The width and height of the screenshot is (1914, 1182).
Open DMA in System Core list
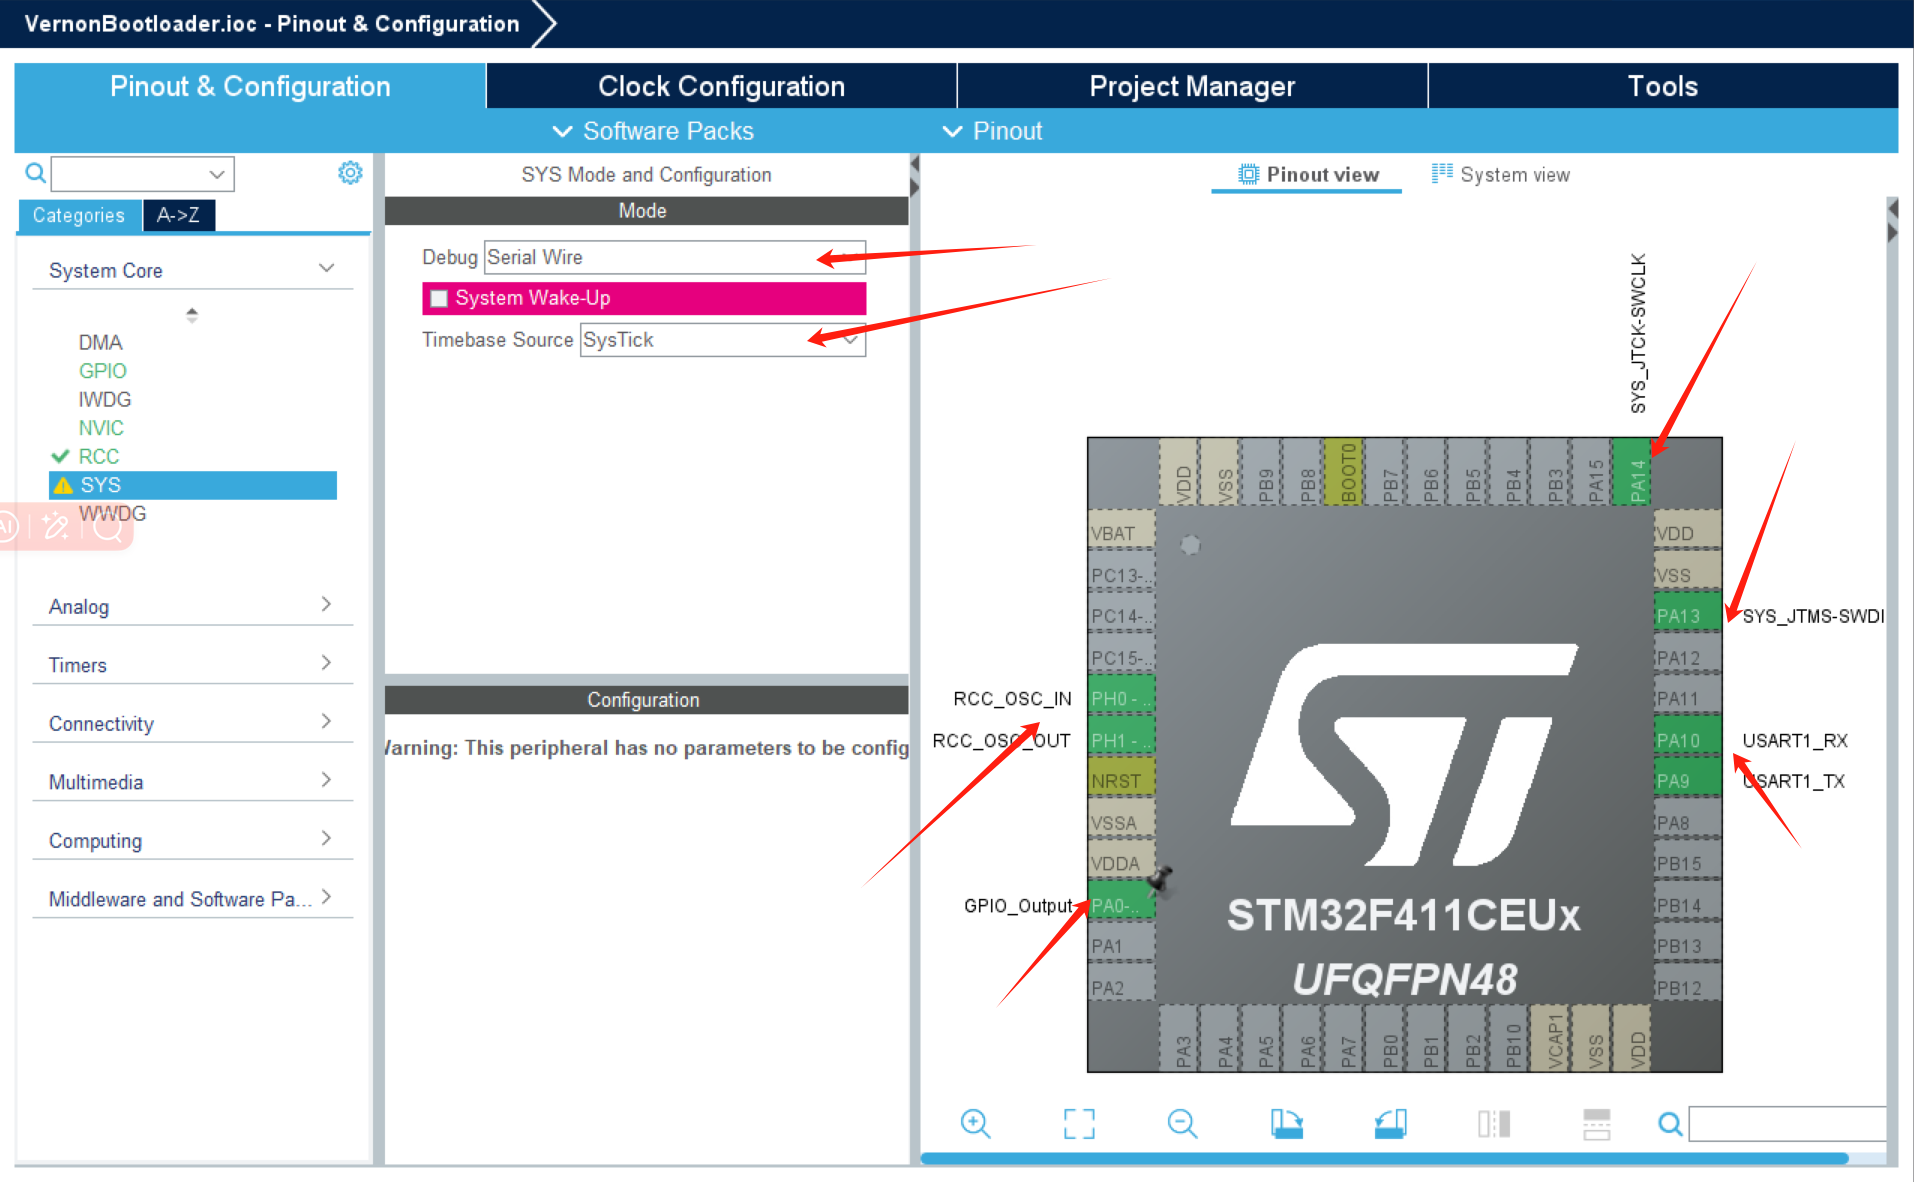click(100, 342)
